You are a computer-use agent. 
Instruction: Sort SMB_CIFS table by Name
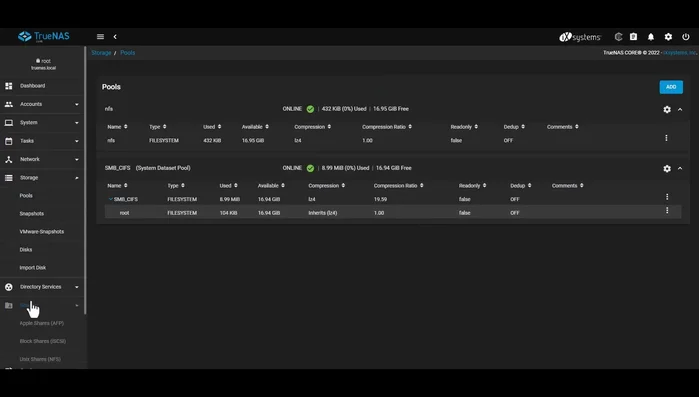point(117,186)
